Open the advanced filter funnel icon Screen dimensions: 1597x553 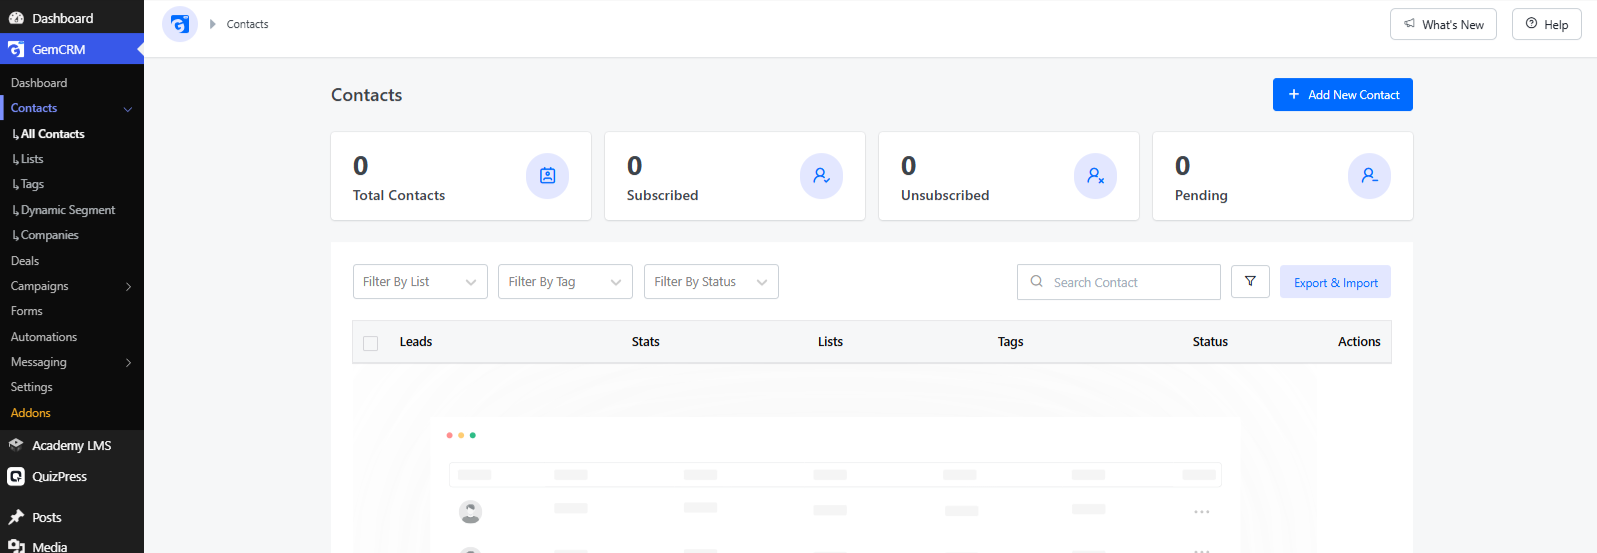[x=1250, y=281]
